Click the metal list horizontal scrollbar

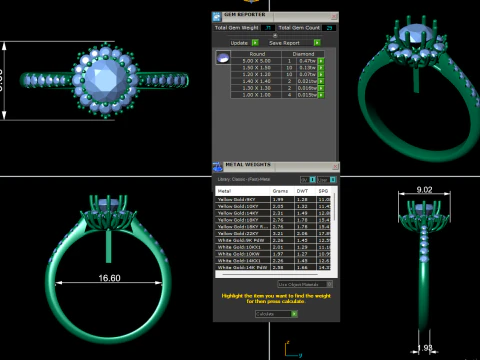click(270, 274)
